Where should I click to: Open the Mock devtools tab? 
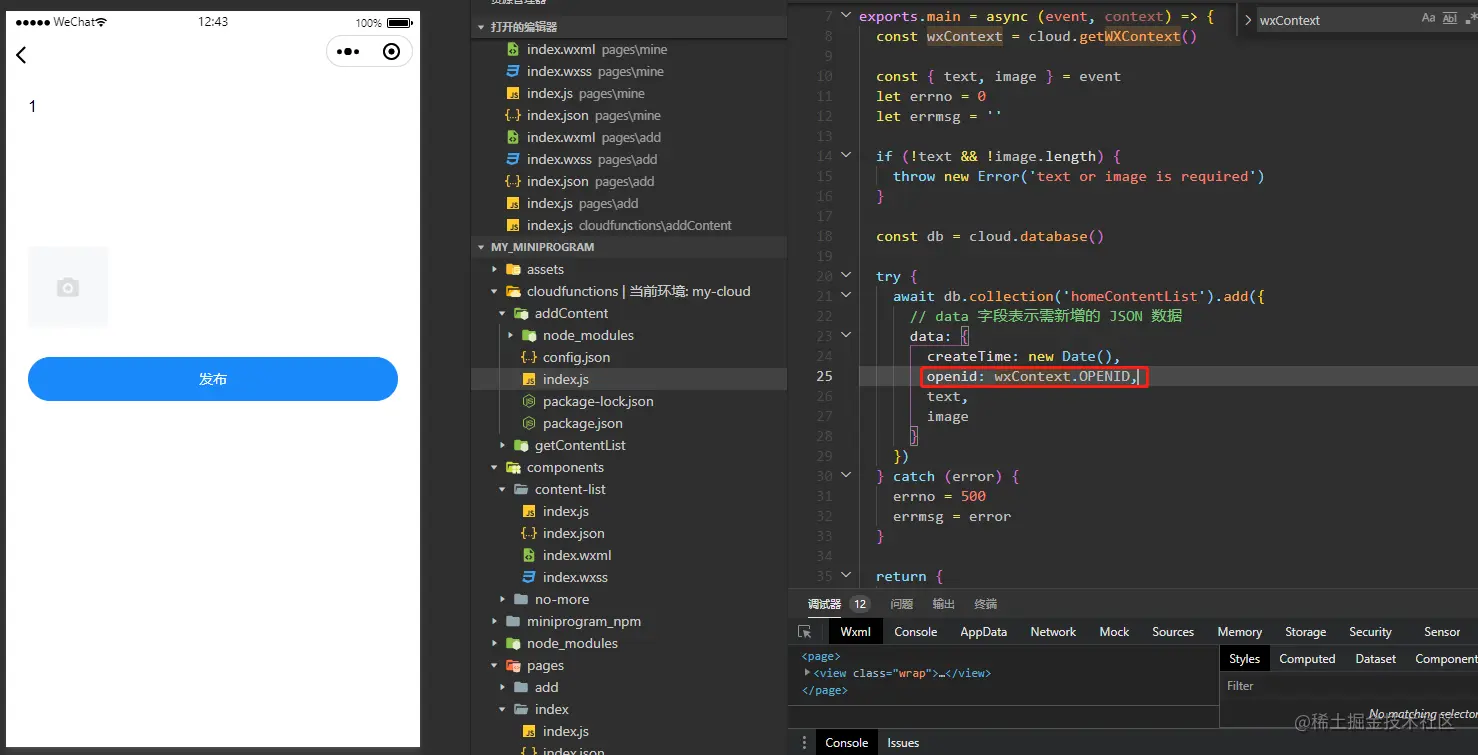point(1114,632)
